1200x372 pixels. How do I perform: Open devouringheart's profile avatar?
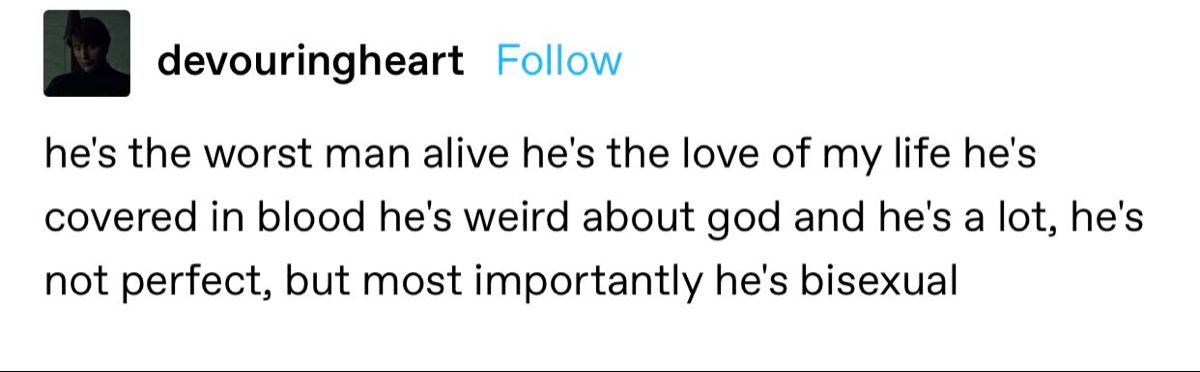[87, 53]
